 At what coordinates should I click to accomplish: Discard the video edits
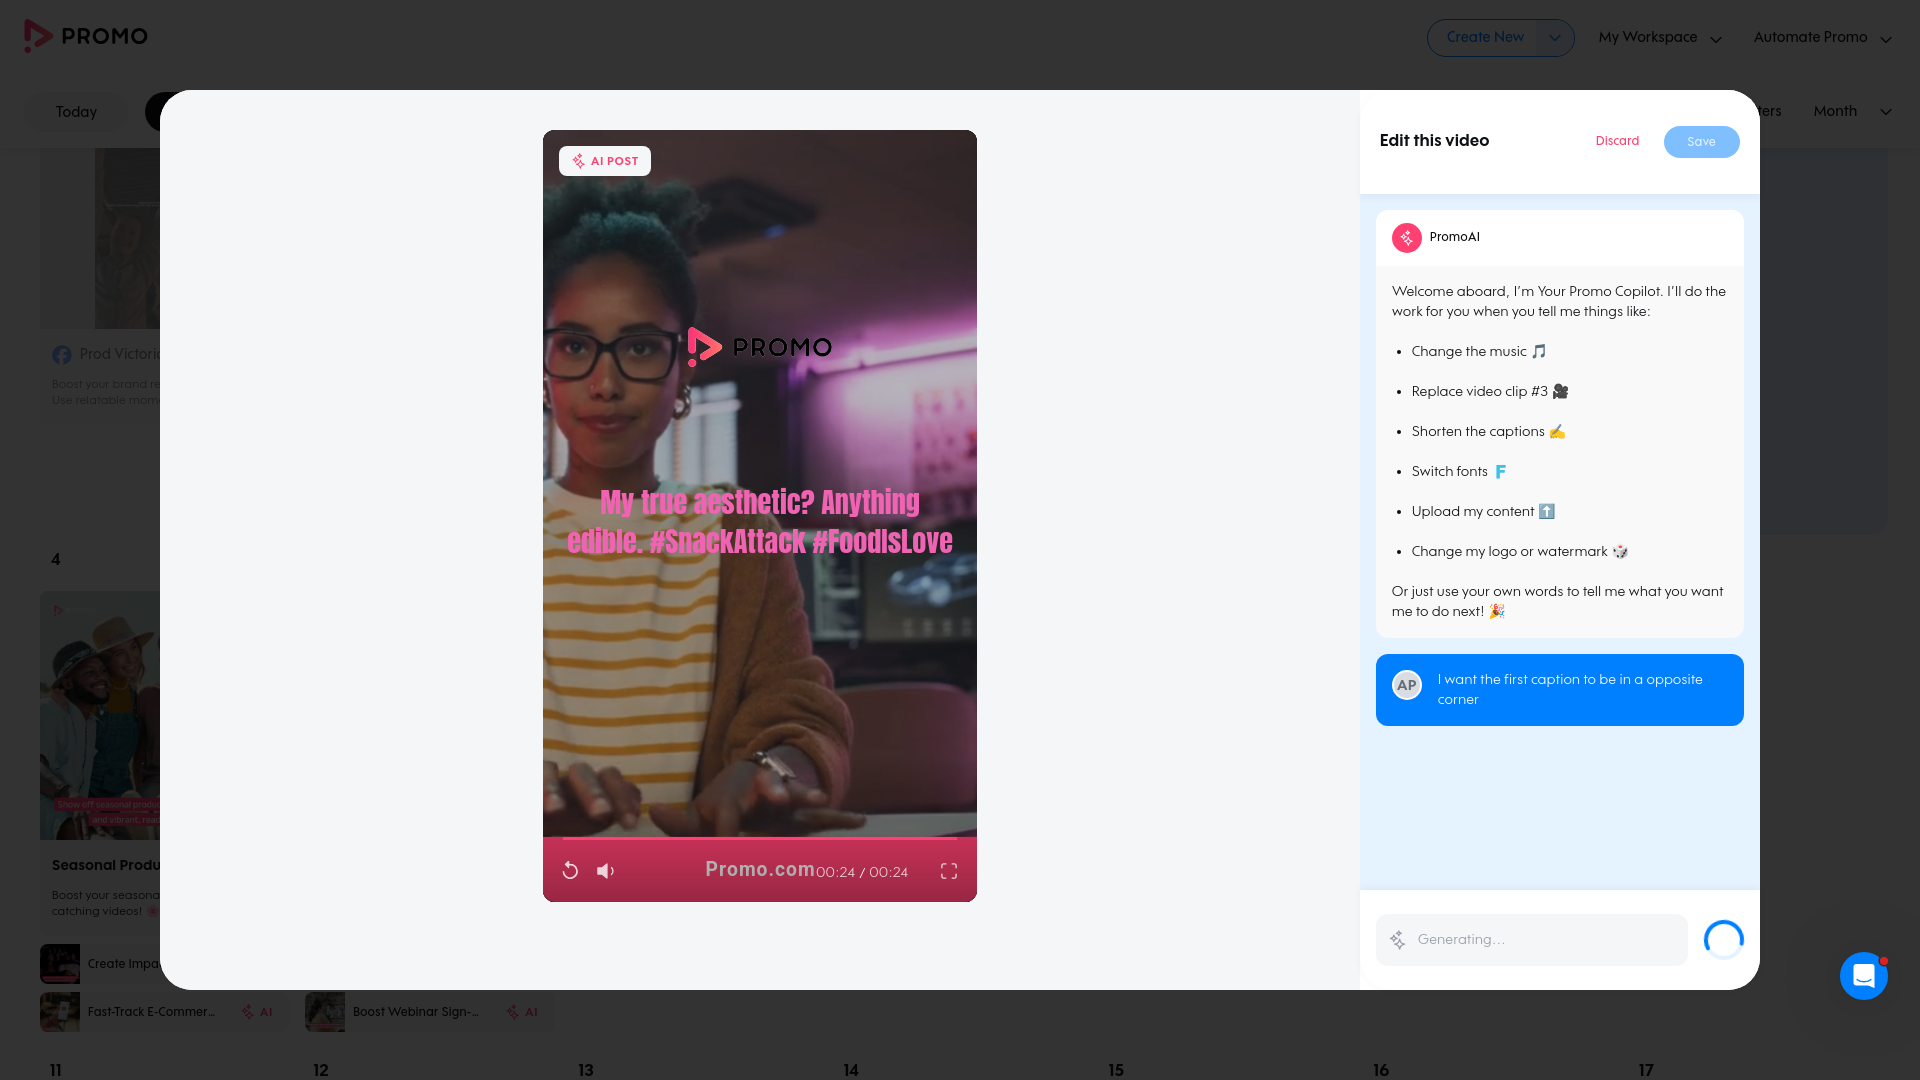[x=1617, y=141]
